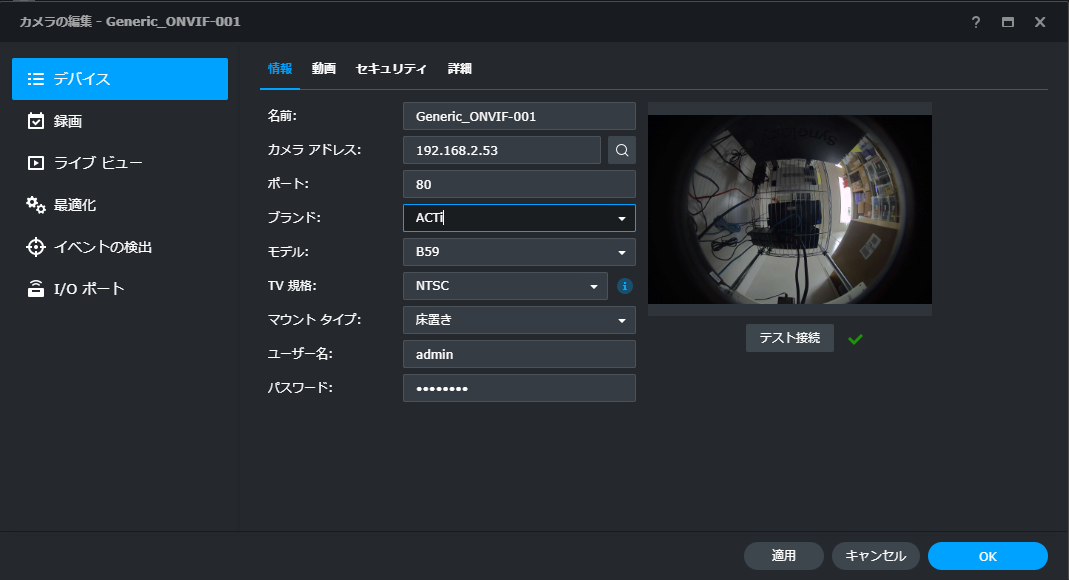Edit the カメラ アドレス field 192.168.2.53

502,150
